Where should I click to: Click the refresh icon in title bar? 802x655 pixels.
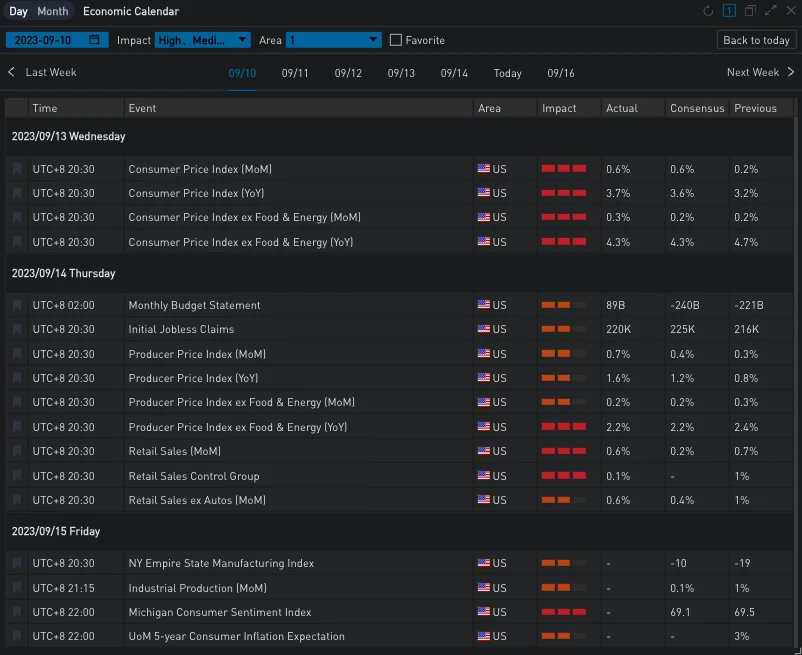coord(708,11)
